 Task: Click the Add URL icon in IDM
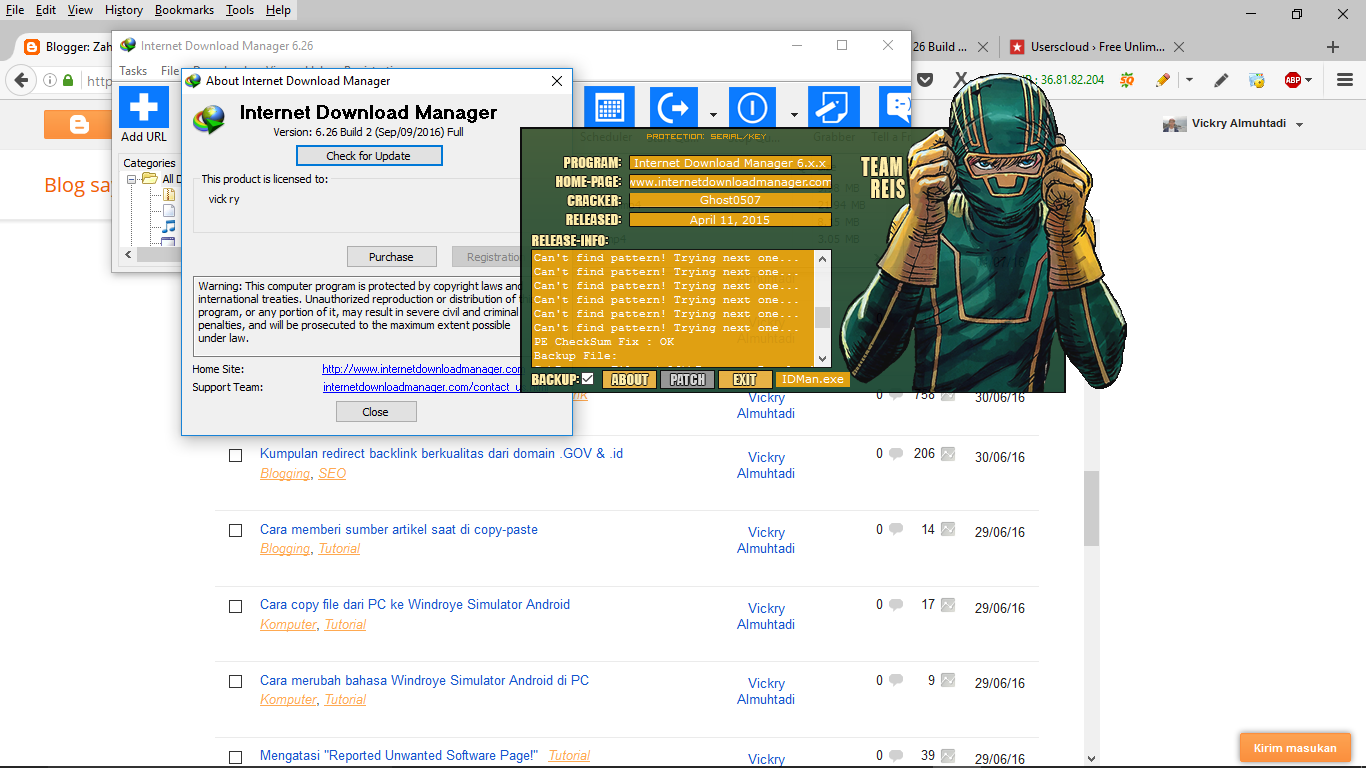coord(144,108)
